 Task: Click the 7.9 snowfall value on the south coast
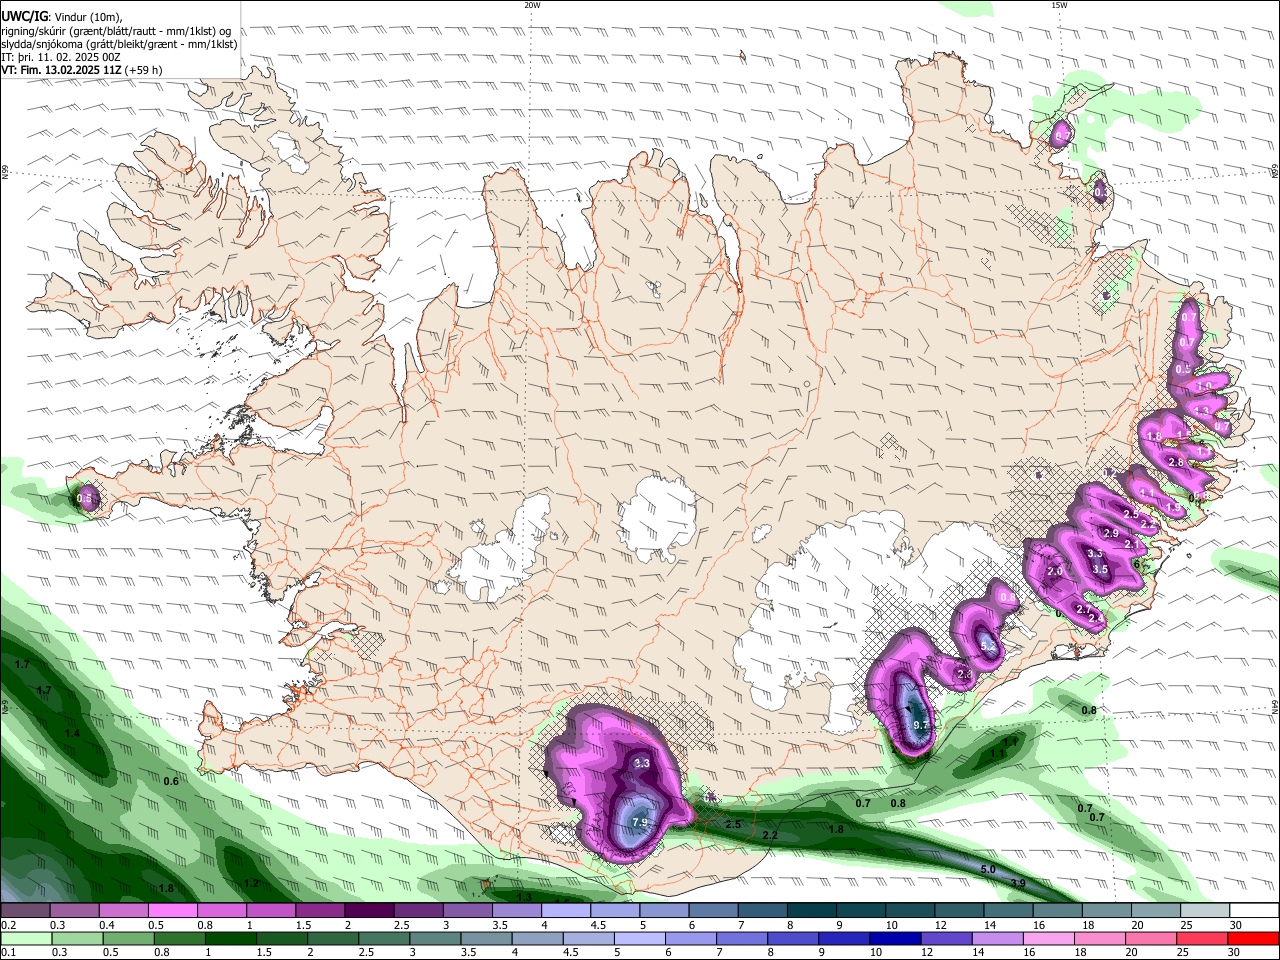(x=641, y=823)
